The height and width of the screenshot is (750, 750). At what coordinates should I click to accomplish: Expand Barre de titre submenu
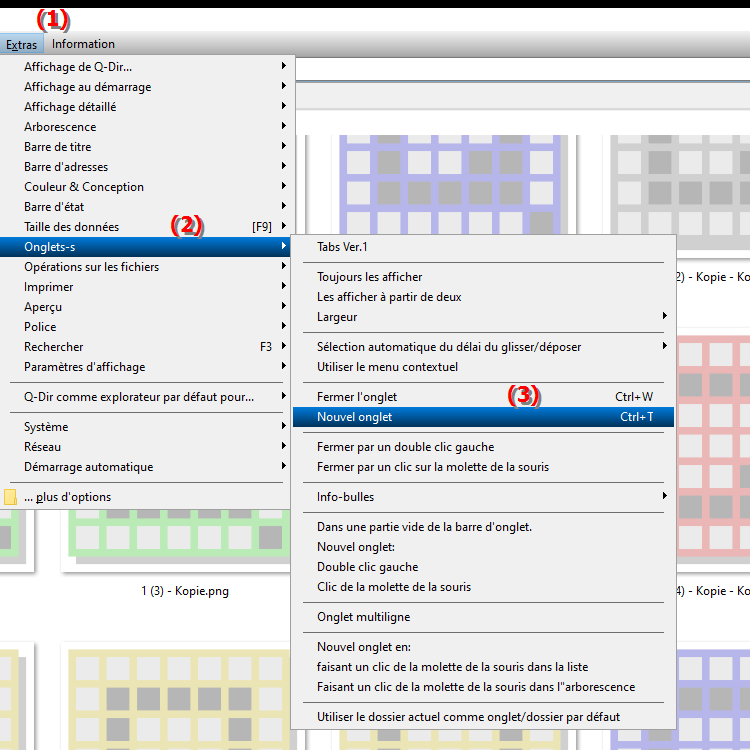pos(147,147)
